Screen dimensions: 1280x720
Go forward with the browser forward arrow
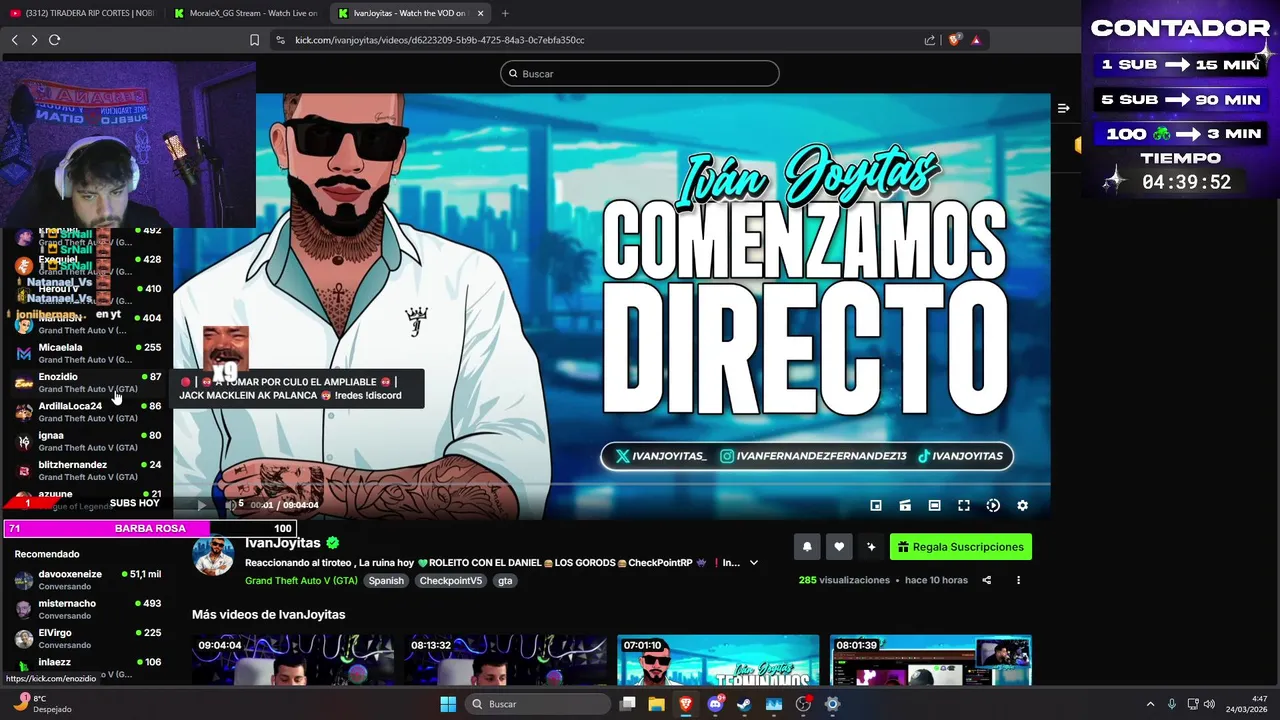click(34, 40)
